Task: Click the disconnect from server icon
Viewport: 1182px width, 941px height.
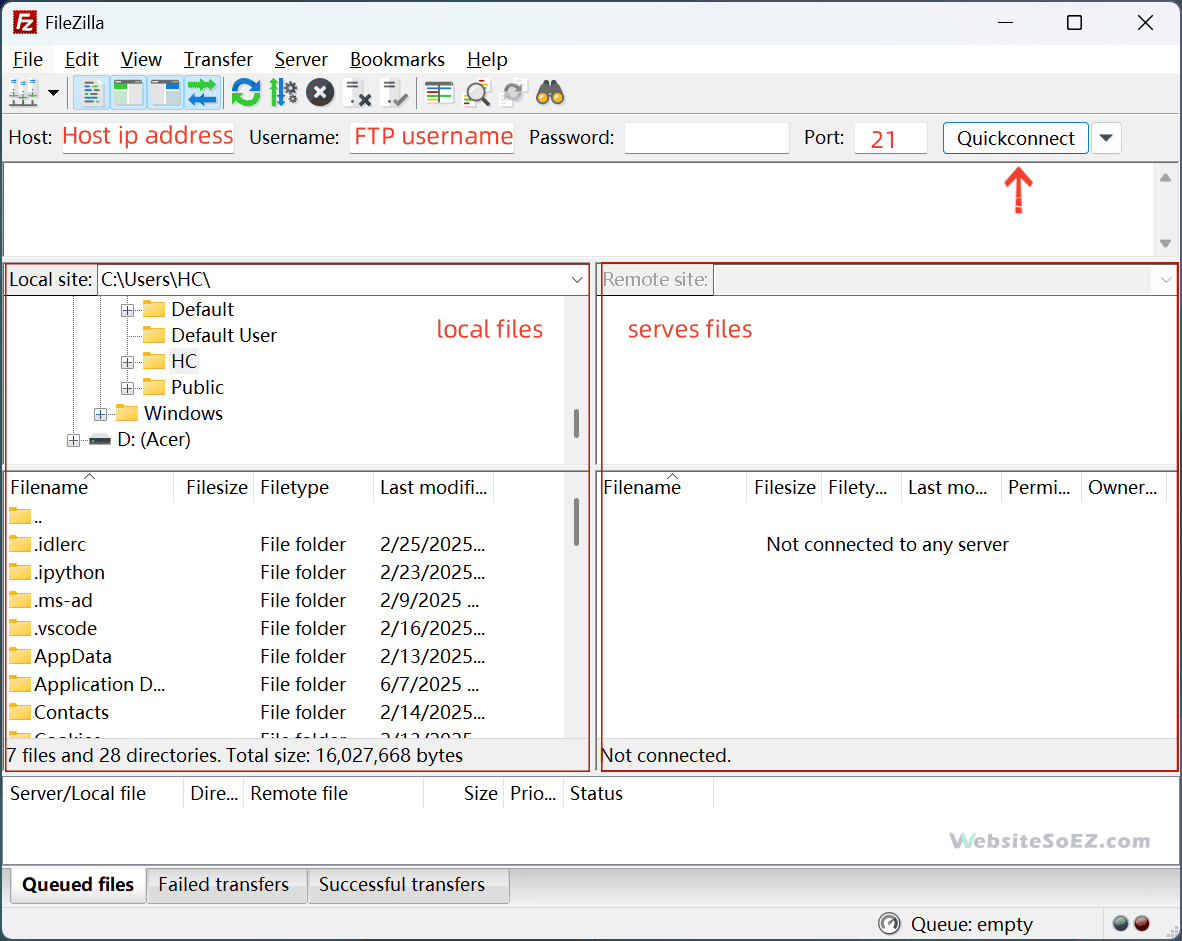Action: point(357,93)
